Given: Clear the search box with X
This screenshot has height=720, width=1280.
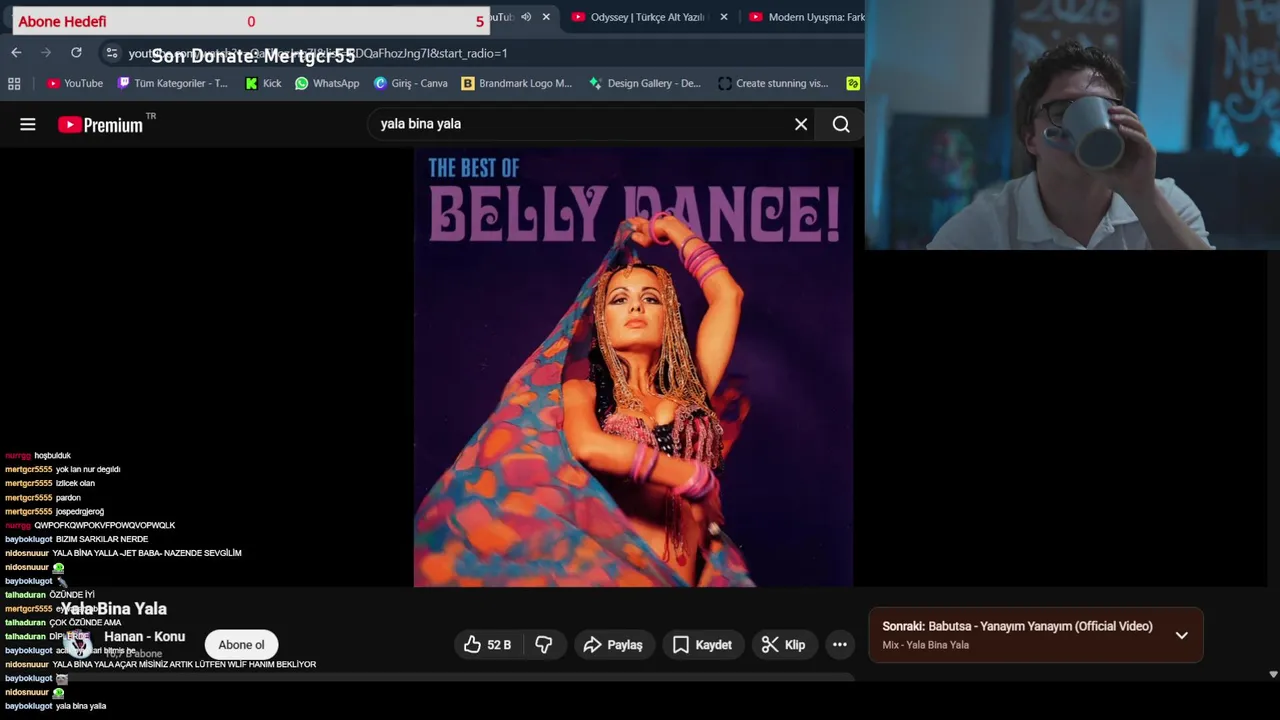Looking at the screenshot, I should [801, 124].
